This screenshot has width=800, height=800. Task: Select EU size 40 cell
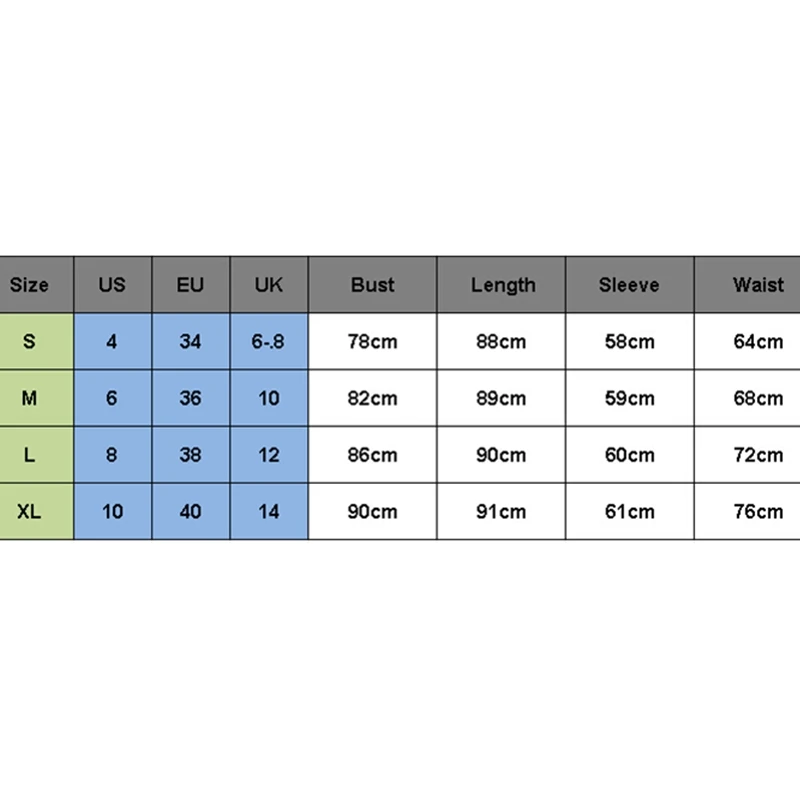[x=190, y=512]
